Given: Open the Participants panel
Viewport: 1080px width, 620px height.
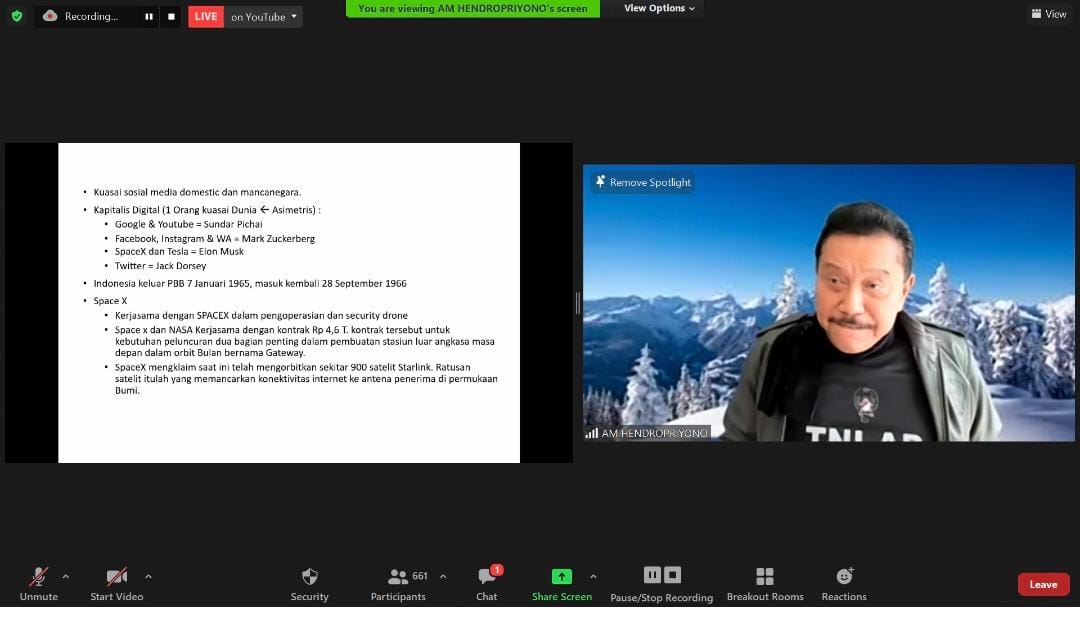Looking at the screenshot, I should click(x=399, y=583).
